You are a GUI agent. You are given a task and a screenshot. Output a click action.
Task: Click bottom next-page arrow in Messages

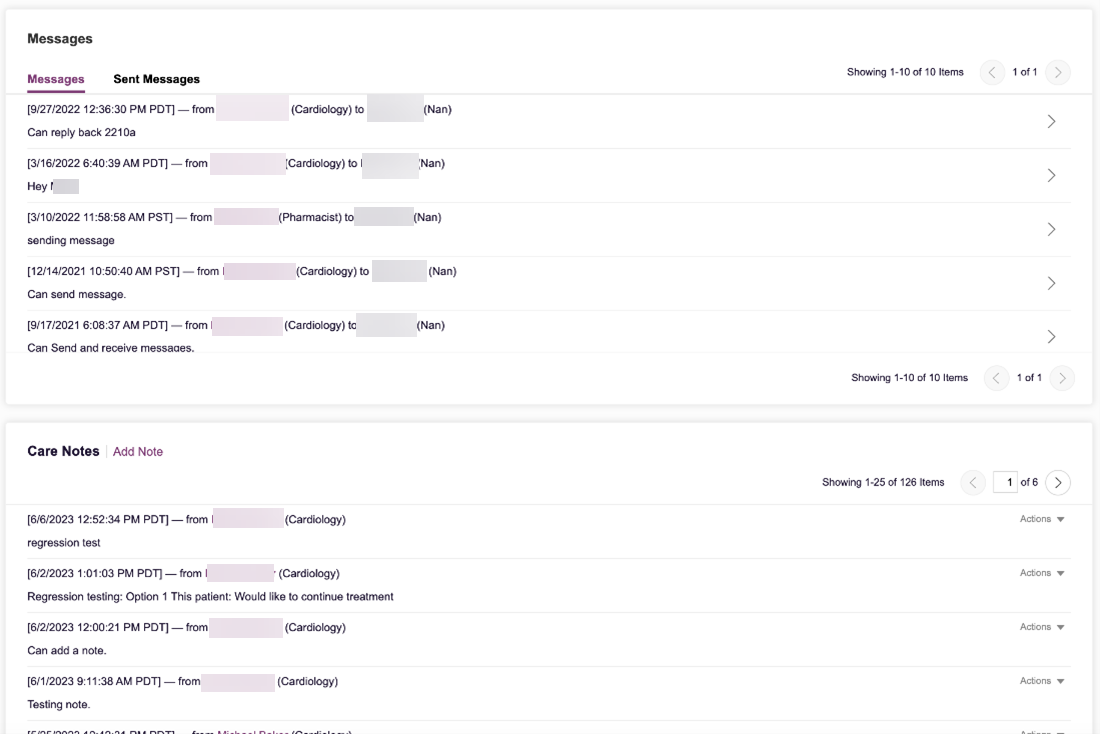[1062, 378]
